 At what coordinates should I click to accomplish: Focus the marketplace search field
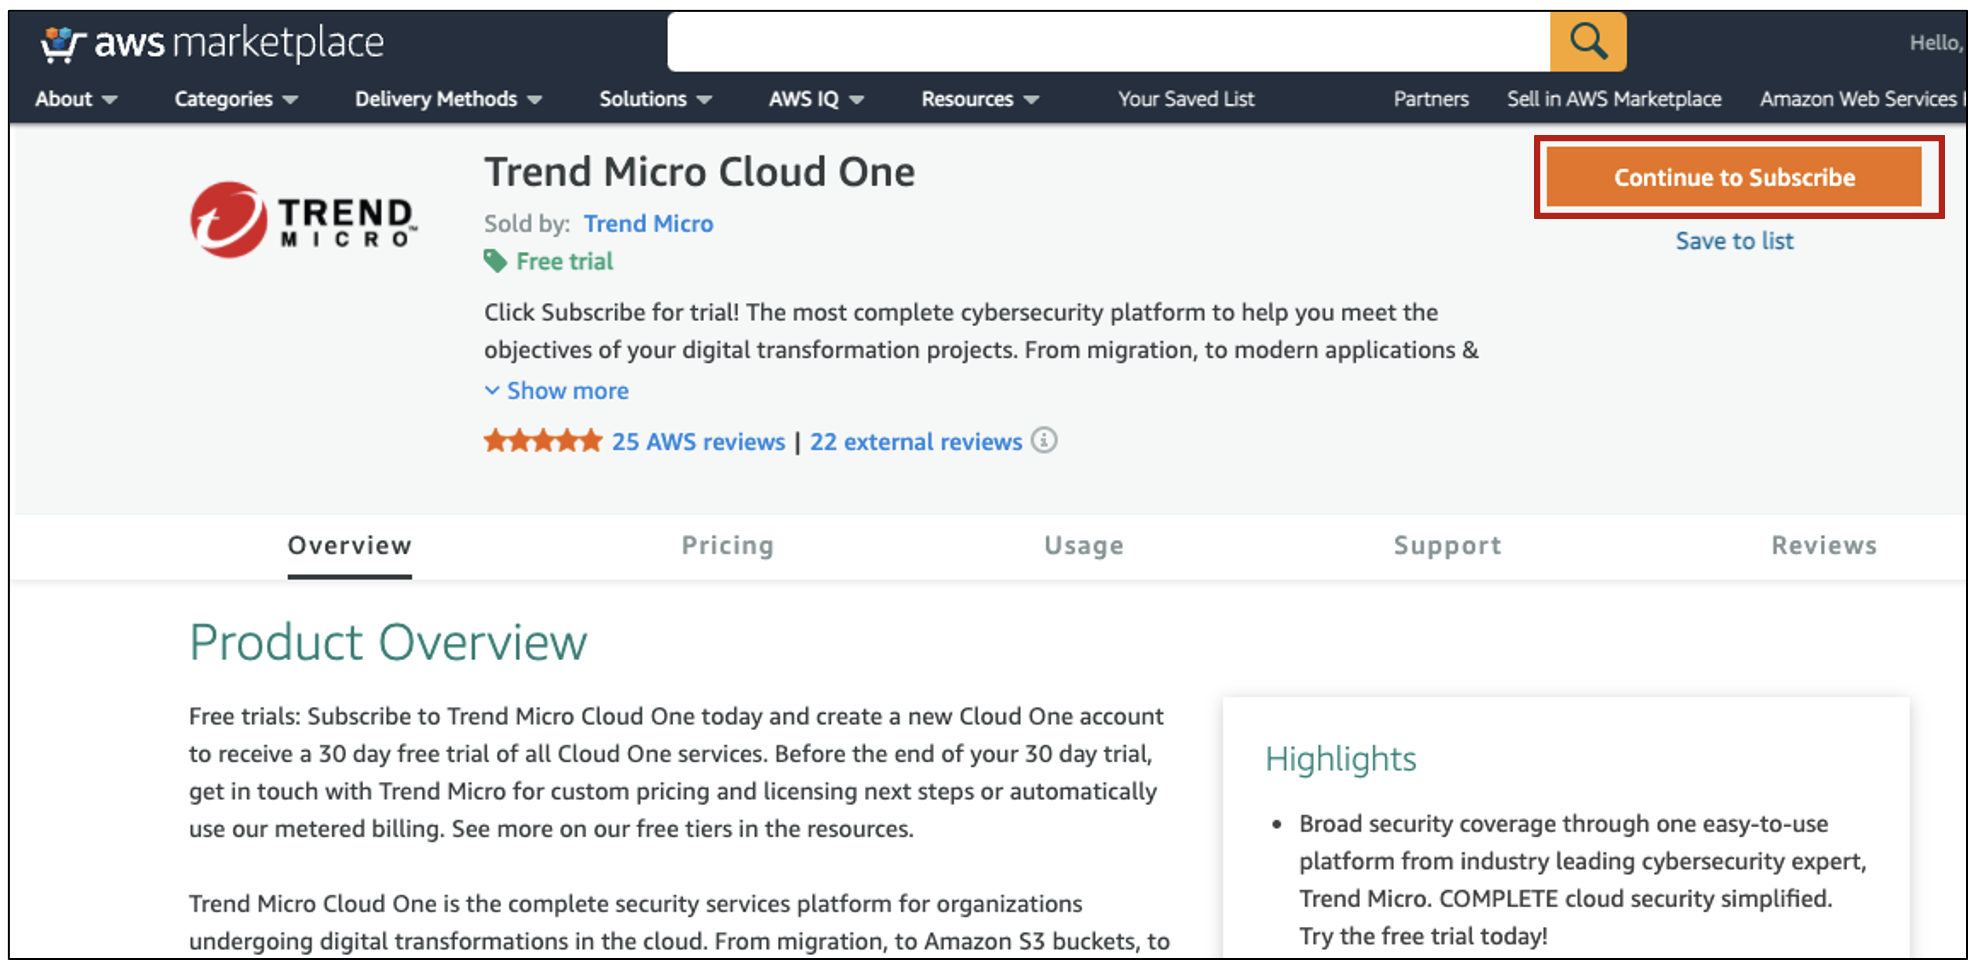(x=1108, y=42)
